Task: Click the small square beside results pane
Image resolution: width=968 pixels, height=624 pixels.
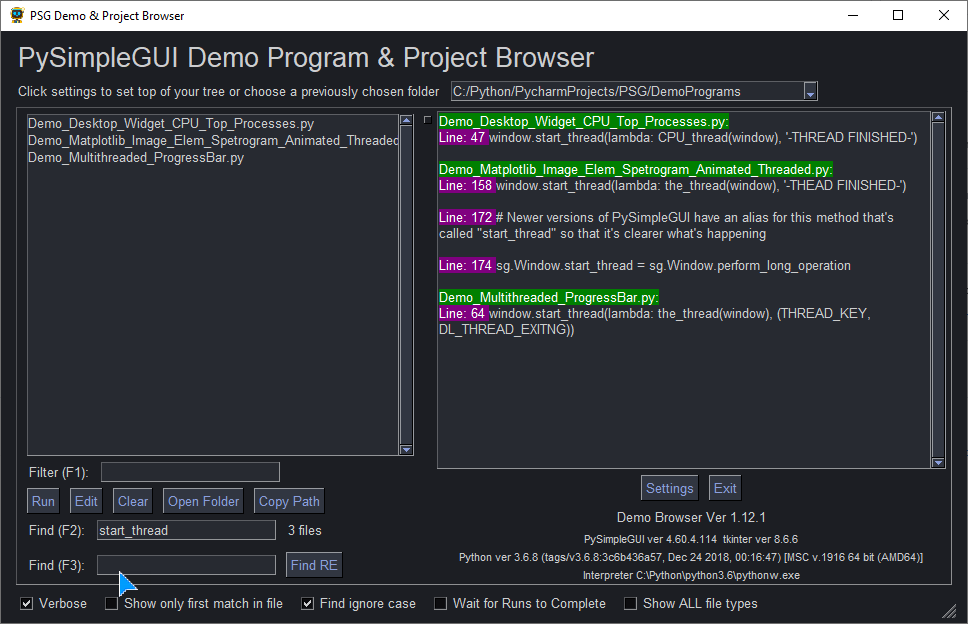Action: click(427, 120)
